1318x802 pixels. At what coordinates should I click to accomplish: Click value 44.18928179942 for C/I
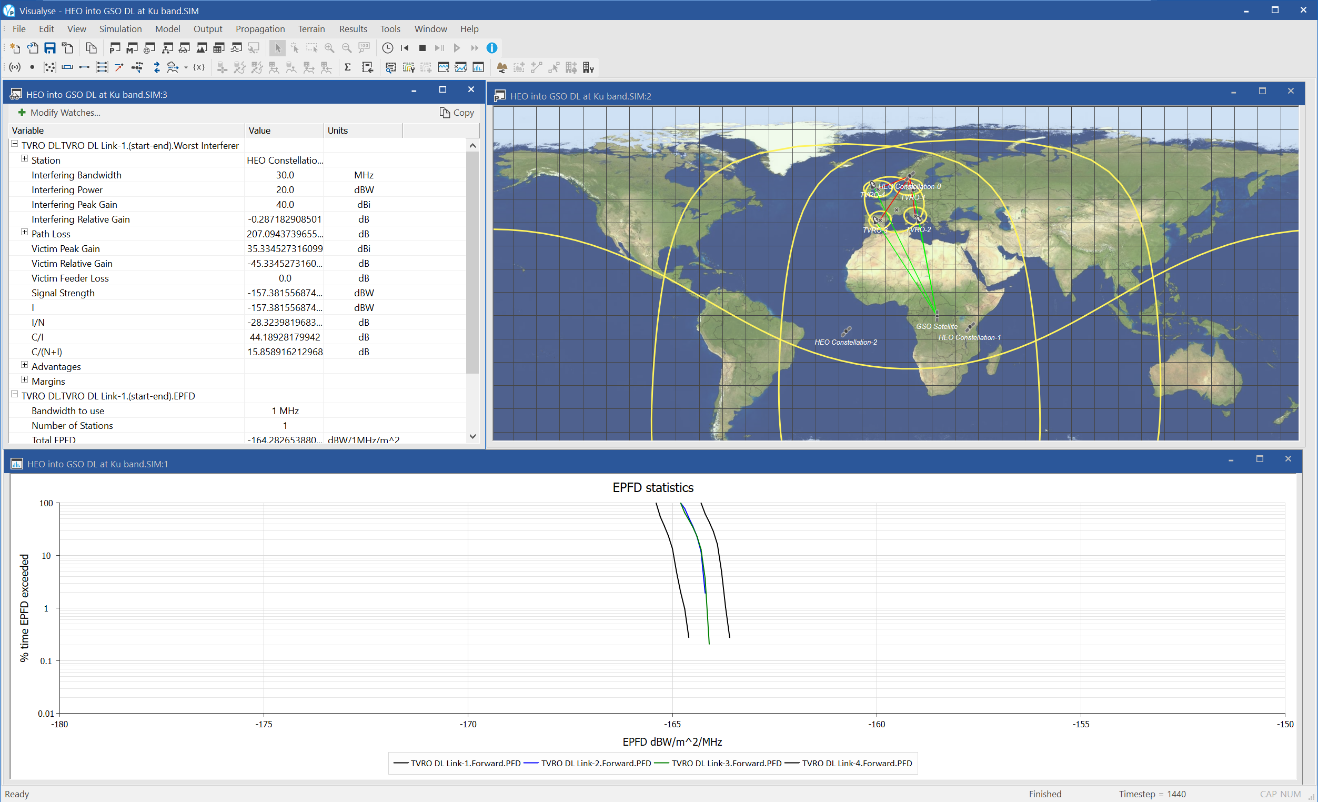pyautogui.click(x=284, y=337)
